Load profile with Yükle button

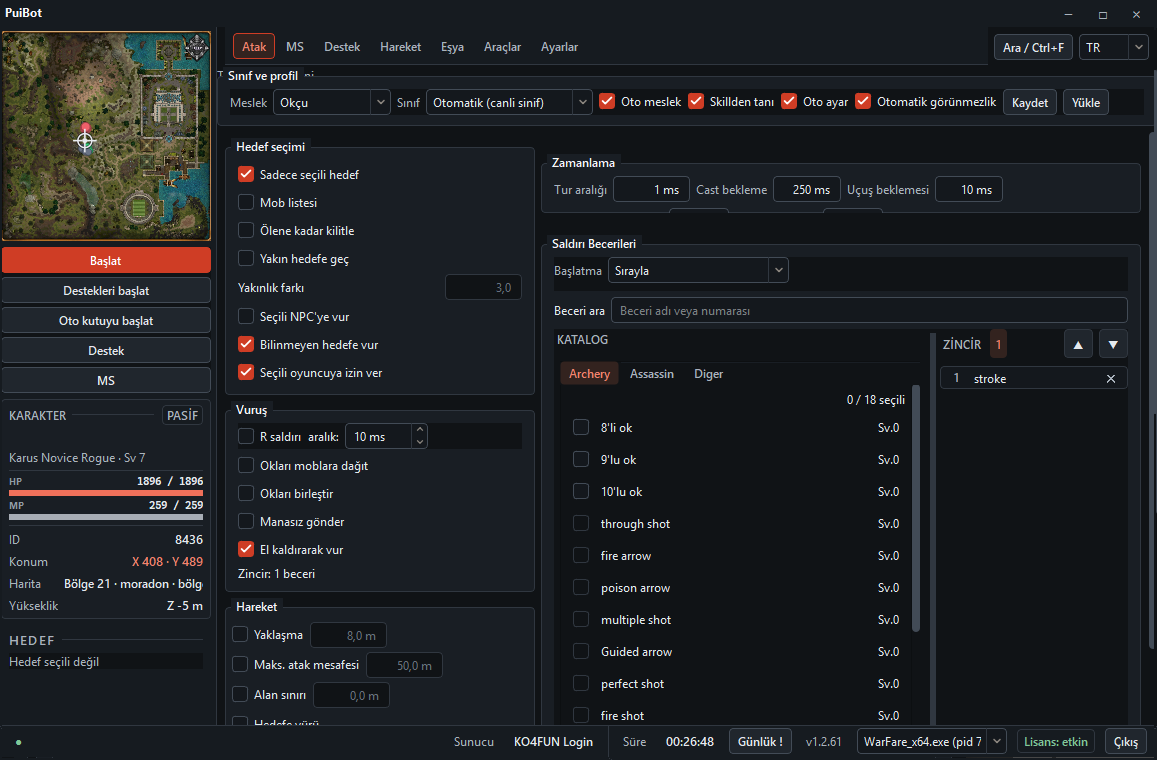1085,102
